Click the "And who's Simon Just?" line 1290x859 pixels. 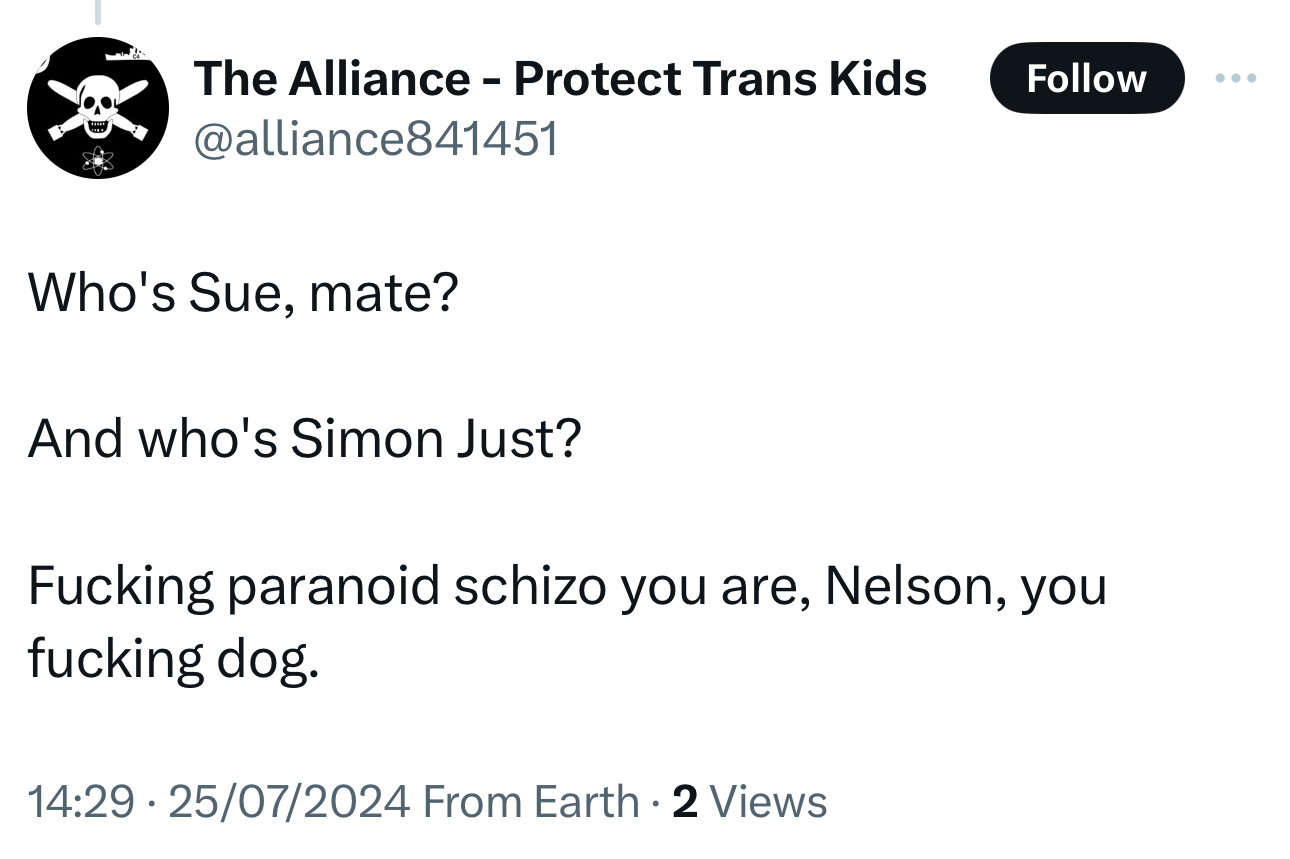(304, 438)
